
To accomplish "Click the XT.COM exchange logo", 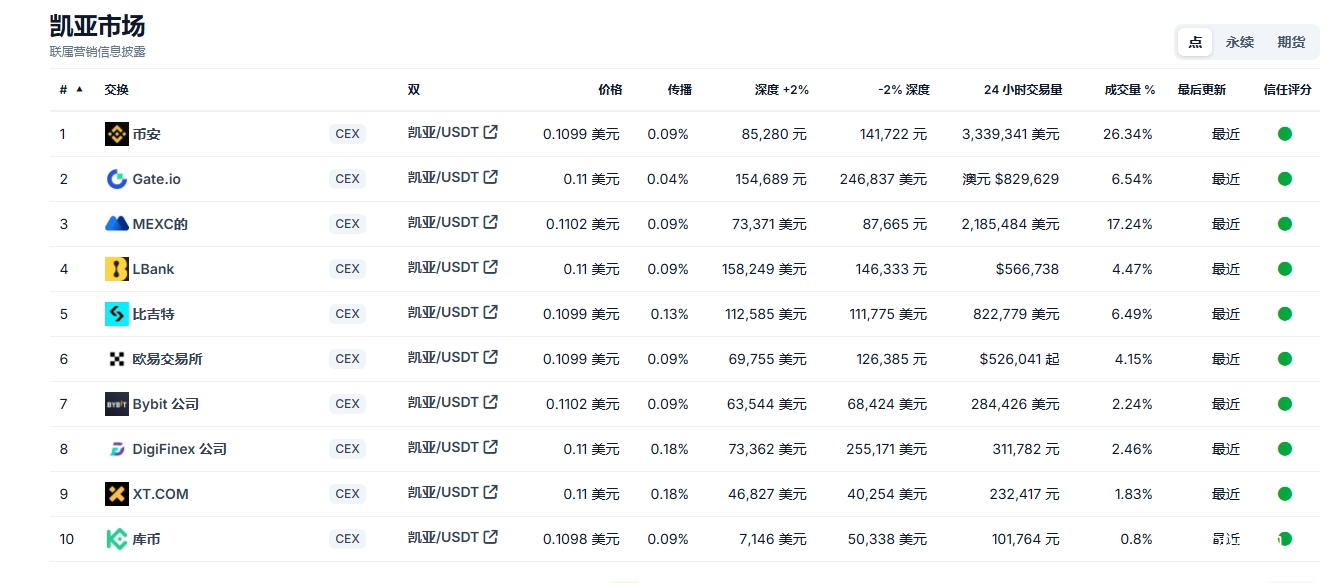I will (x=117, y=494).
